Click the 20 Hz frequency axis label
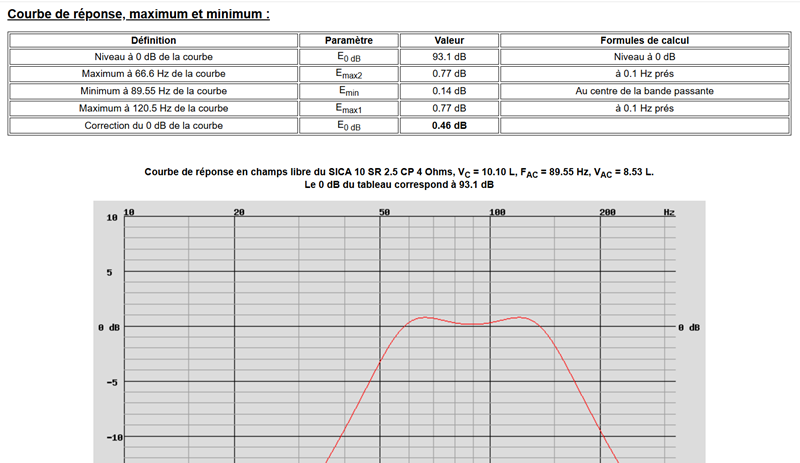The image size is (800, 463). coord(239,212)
